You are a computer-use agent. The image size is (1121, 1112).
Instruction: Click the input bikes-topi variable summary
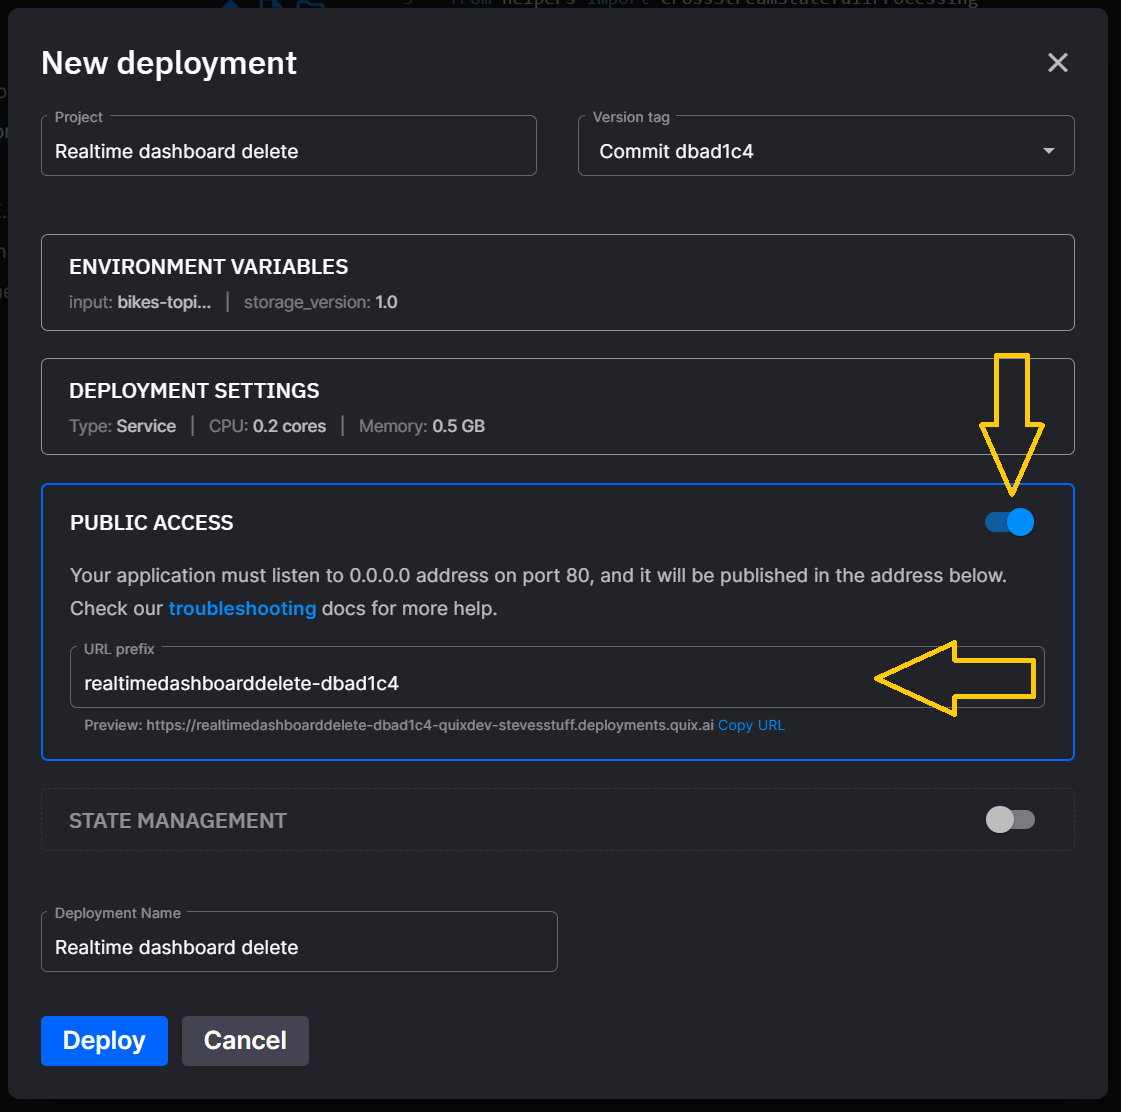tap(140, 302)
